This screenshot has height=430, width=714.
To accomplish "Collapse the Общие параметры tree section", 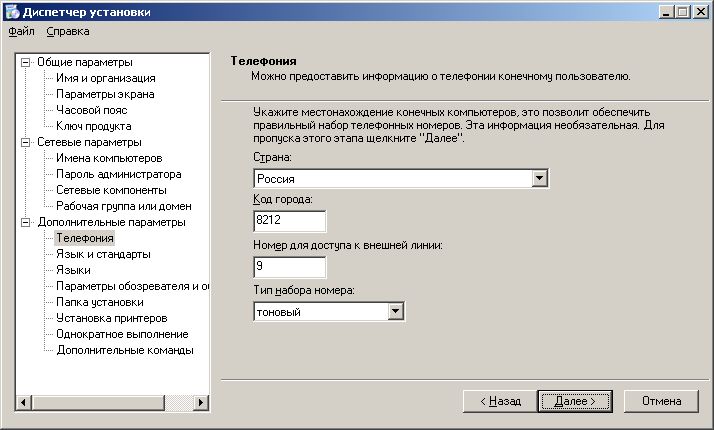I will [26, 62].
